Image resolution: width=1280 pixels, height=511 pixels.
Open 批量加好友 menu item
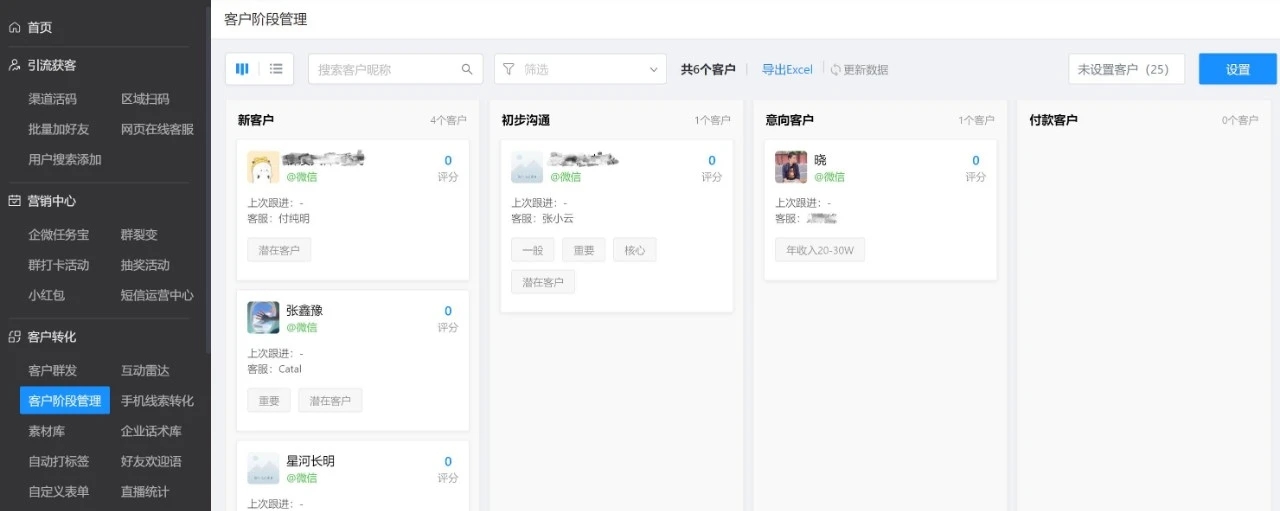point(58,129)
